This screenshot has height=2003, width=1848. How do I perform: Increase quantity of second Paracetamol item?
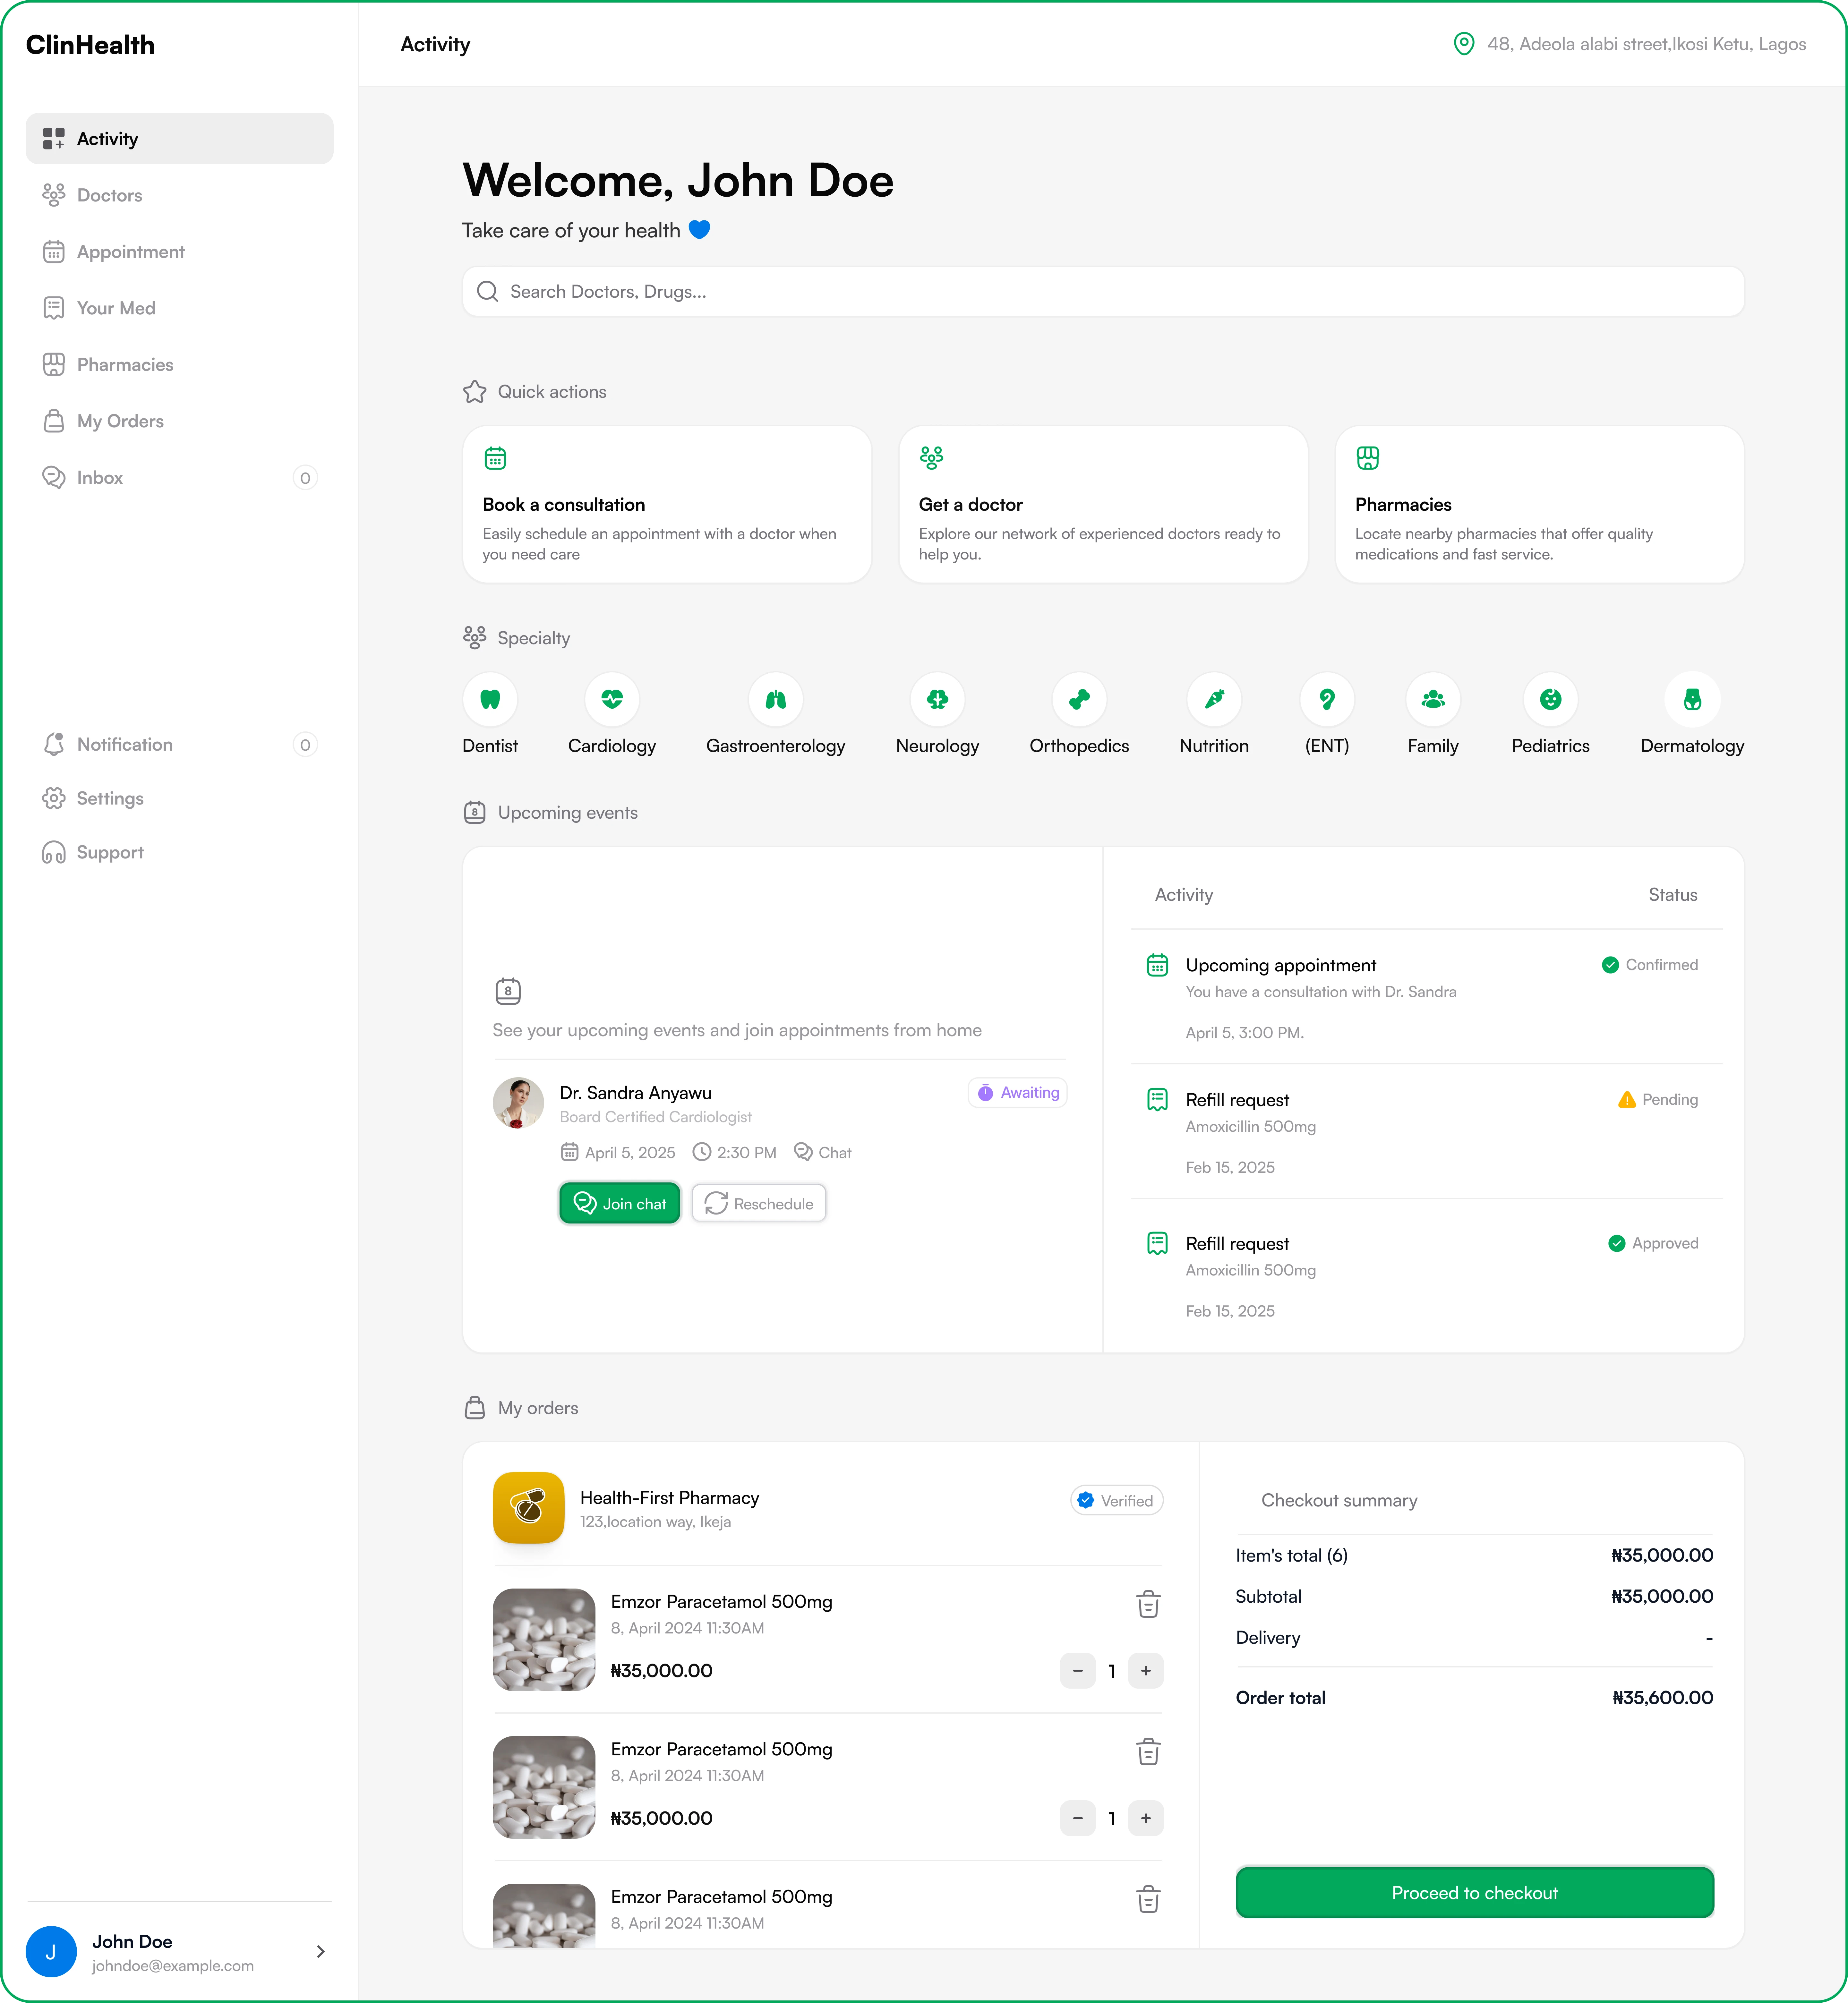(x=1146, y=1818)
